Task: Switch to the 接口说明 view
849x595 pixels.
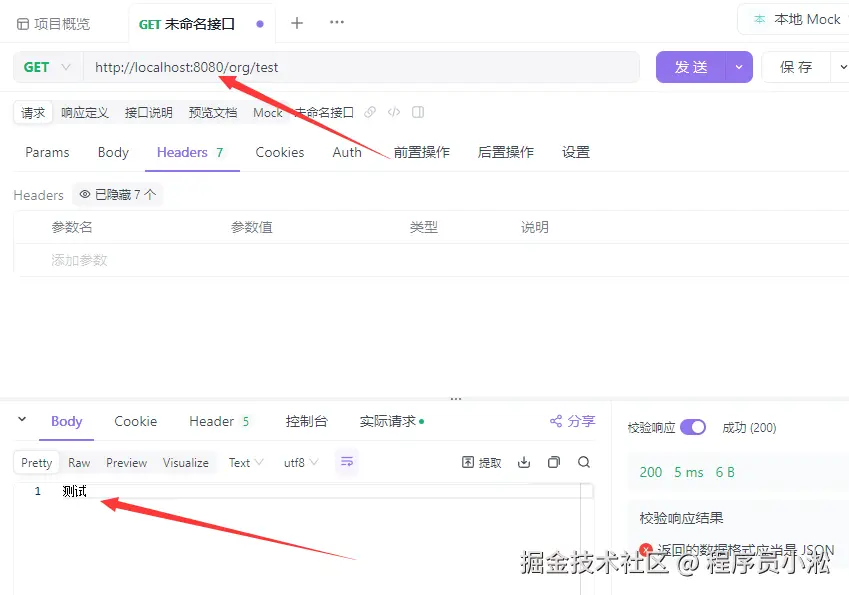Action: click(x=149, y=113)
